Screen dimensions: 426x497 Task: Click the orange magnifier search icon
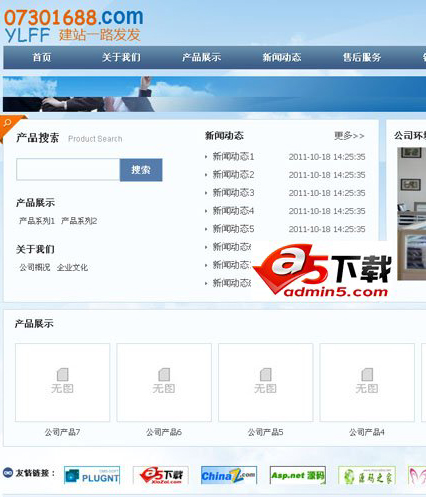click(7, 123)
